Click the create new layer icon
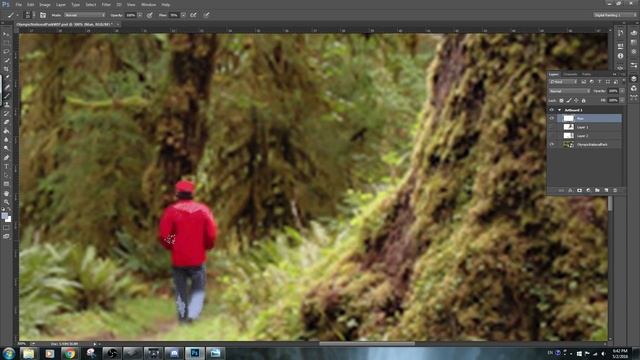 tap(606, 190)
